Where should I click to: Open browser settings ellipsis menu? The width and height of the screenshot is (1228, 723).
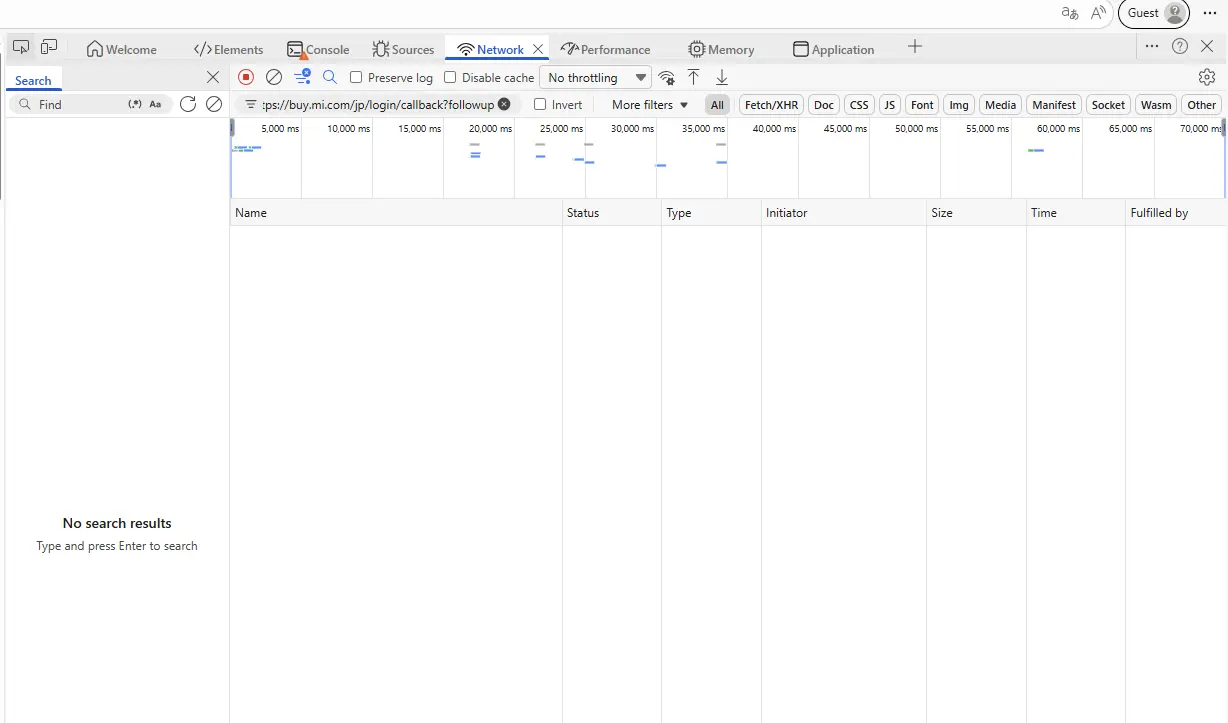click(1210, 13)
